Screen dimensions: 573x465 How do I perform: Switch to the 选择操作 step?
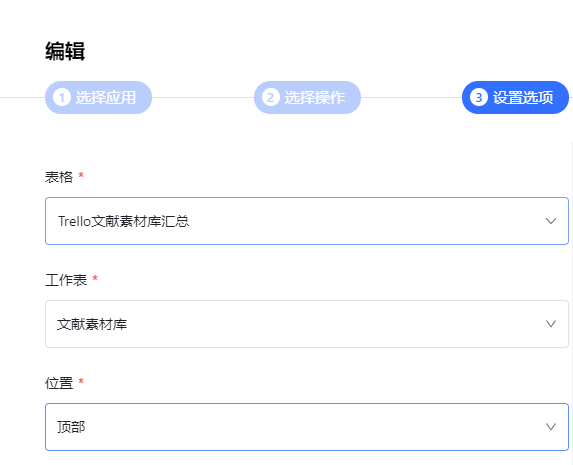[x=307, y=98]
